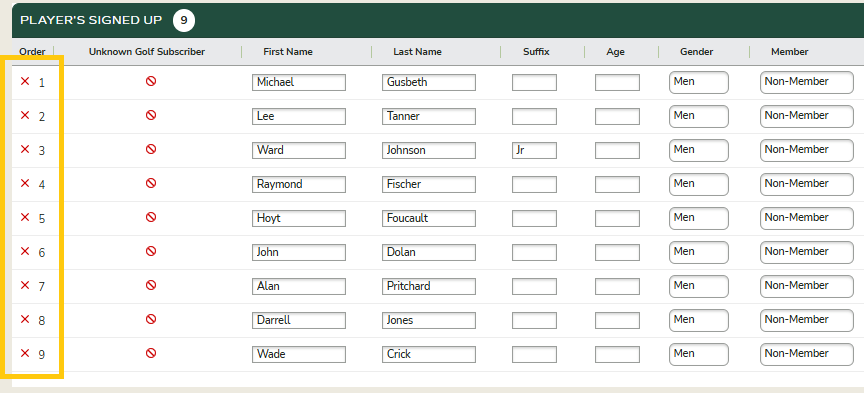Click the subscriber status icon for Ward Johnson

coord(151,149)
